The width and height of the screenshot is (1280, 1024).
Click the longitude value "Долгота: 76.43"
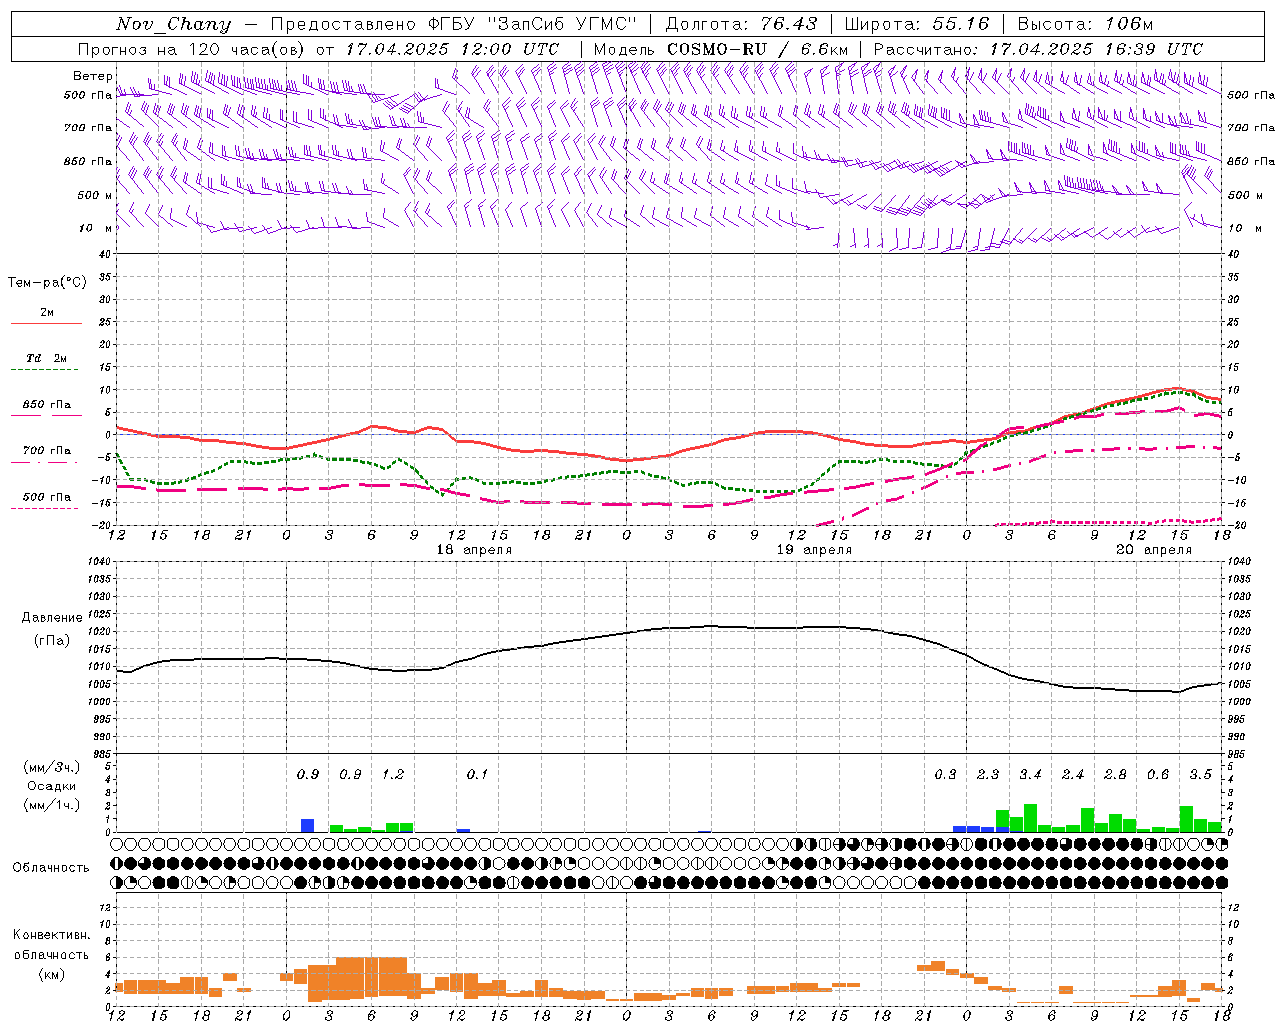tap(741, 24)
